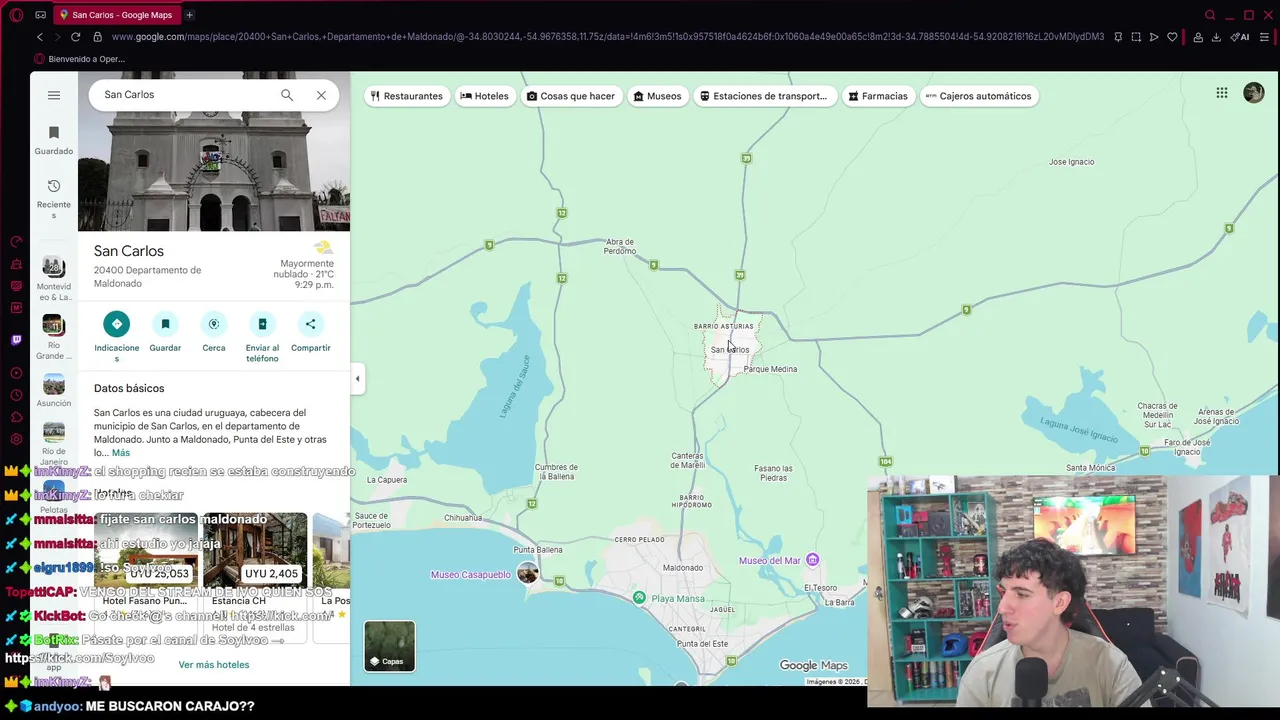Click the Museo Casapueblo map marker
1280x720 pixels.
(528, 573)
